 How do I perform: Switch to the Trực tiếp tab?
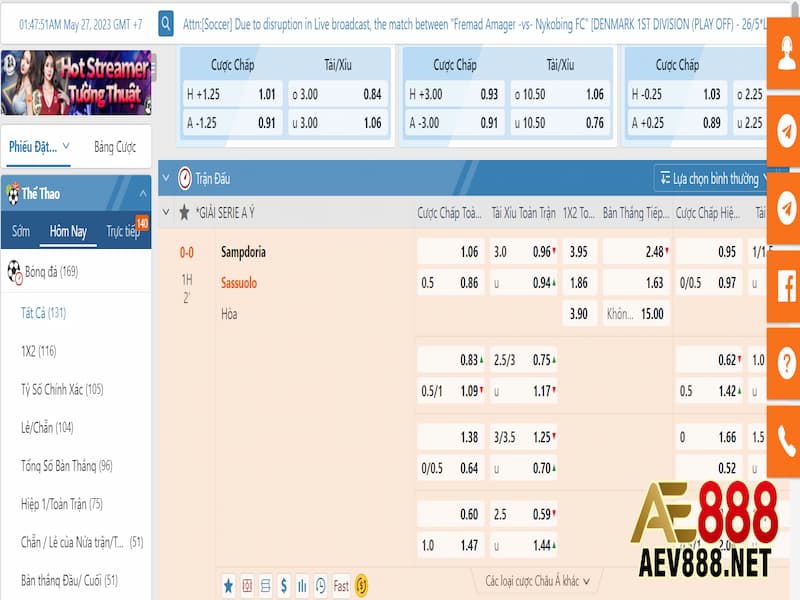tap(123, 231)
